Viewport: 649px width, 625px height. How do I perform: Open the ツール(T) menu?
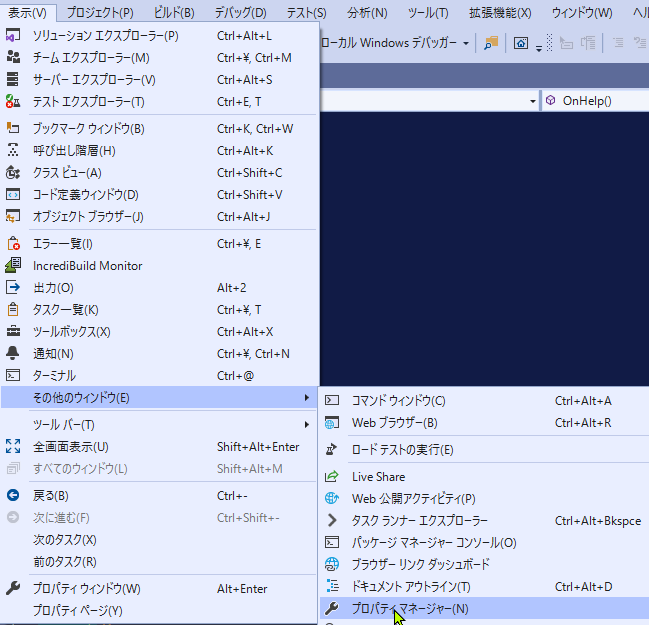[x=428, y=13]
